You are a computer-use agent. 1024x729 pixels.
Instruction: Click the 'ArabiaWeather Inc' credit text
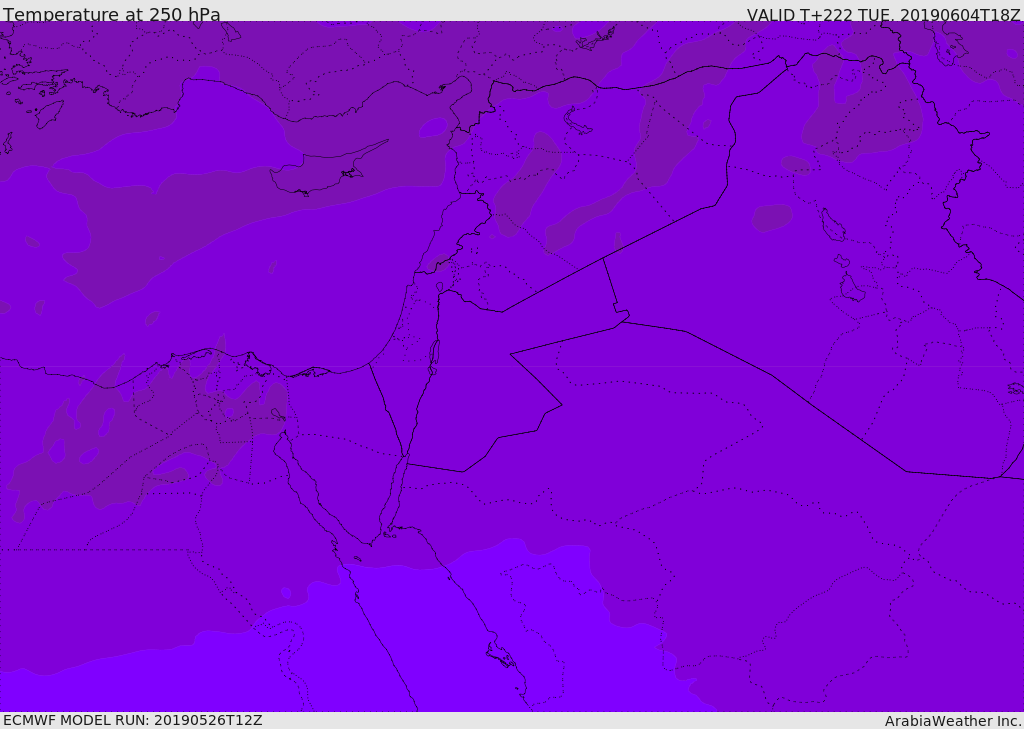[953, 721]
